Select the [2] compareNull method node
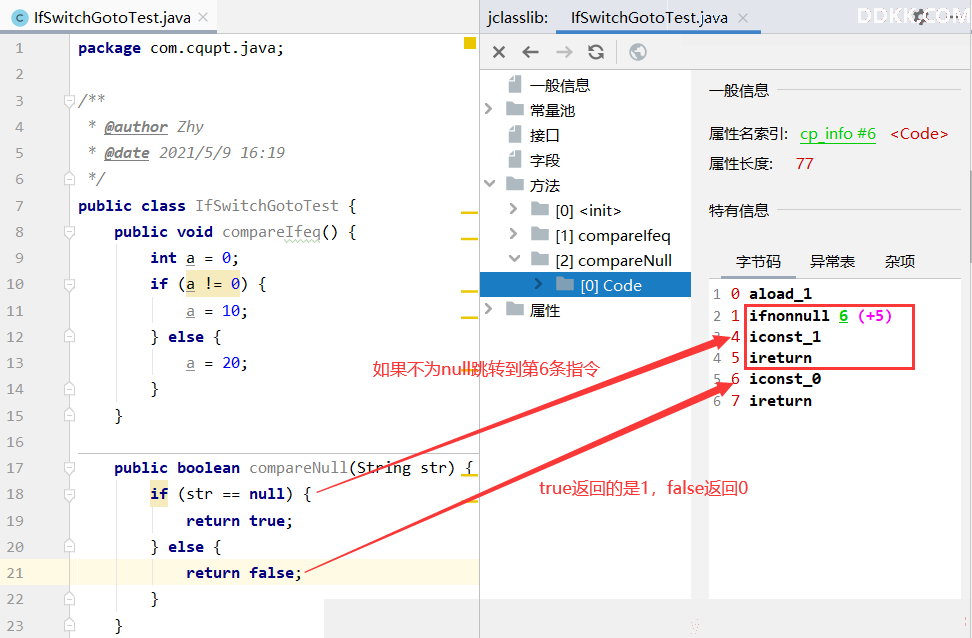Viewport: 972px width, 638px height. (x=614, y=260)
